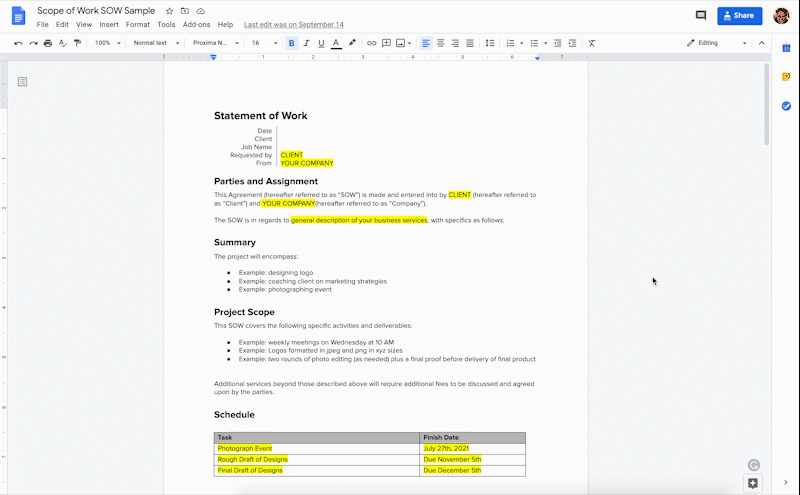This screenshot has width=800, height=495.
Task: Open the Edit menu
Action: click(62, 24)
